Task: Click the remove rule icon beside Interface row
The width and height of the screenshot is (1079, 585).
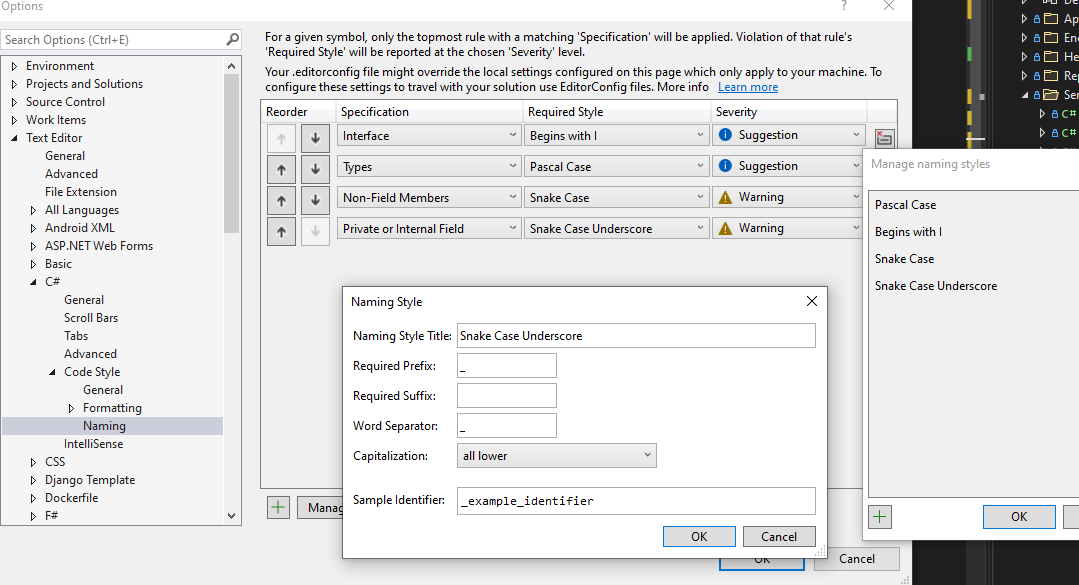Action: [884, 138]
